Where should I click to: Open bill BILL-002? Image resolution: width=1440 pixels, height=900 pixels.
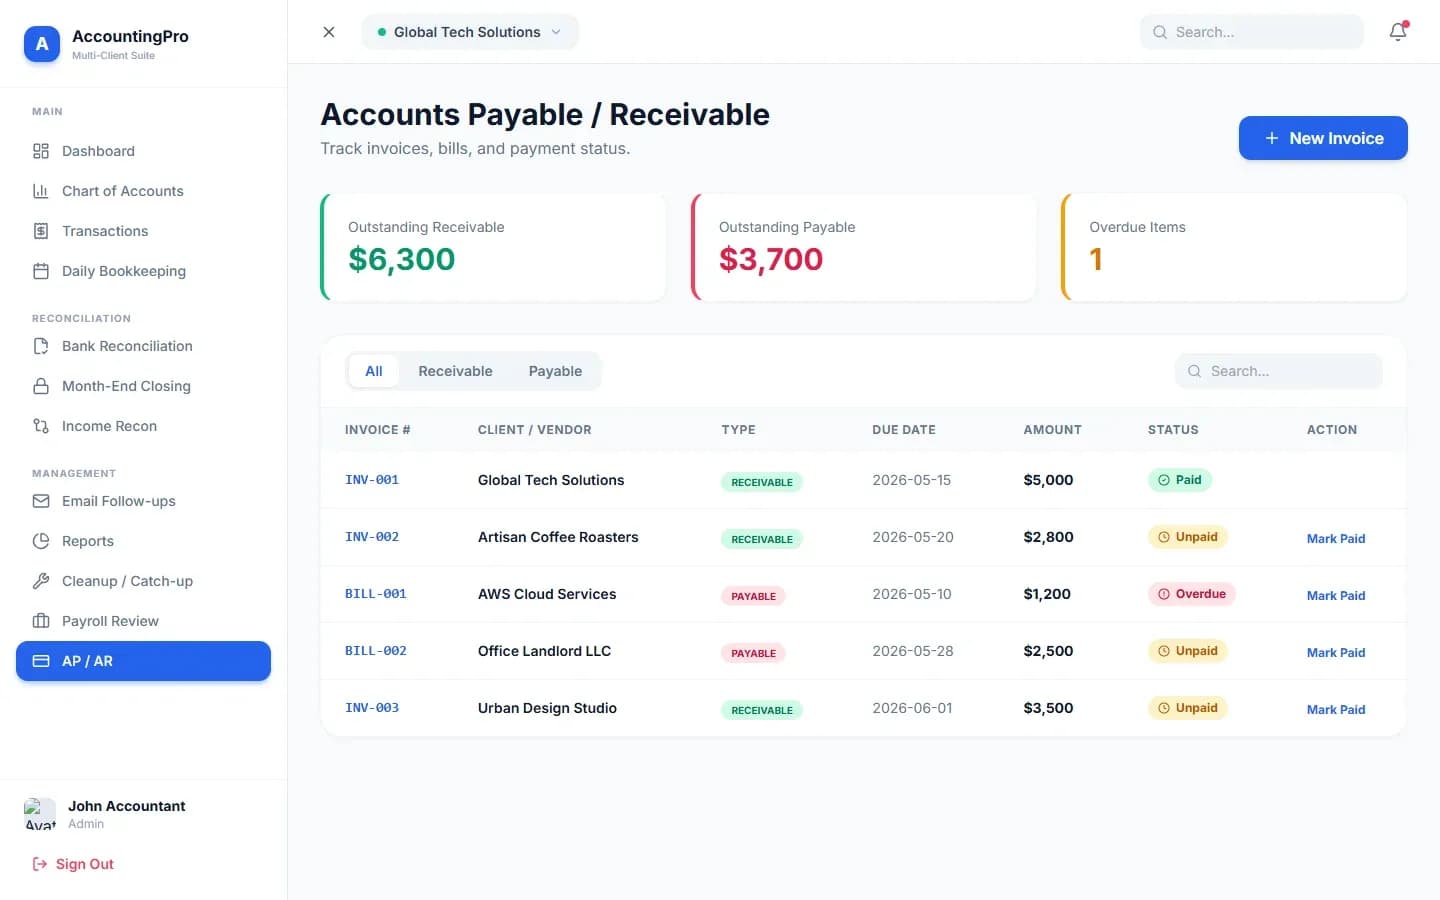pos(376,651)
